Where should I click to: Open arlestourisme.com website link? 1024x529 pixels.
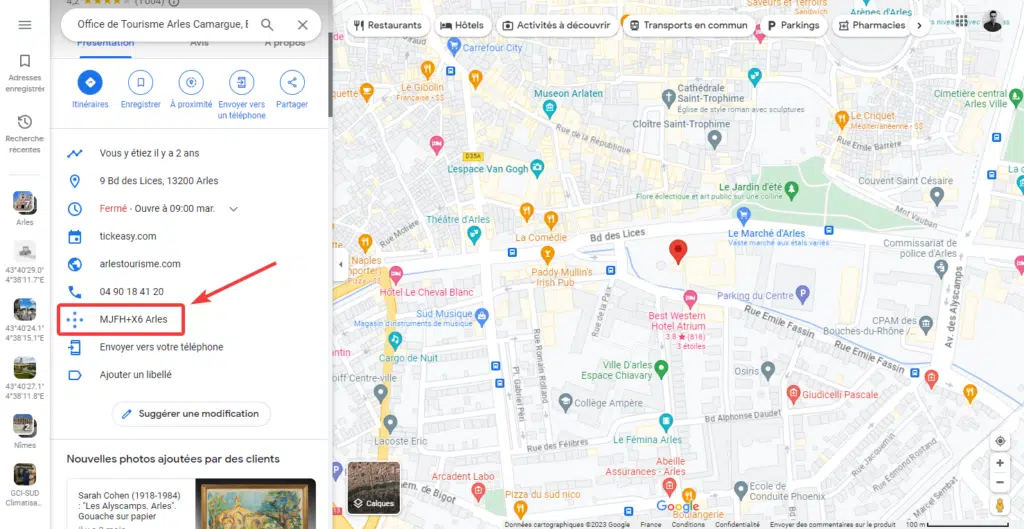tap(140, 264)
